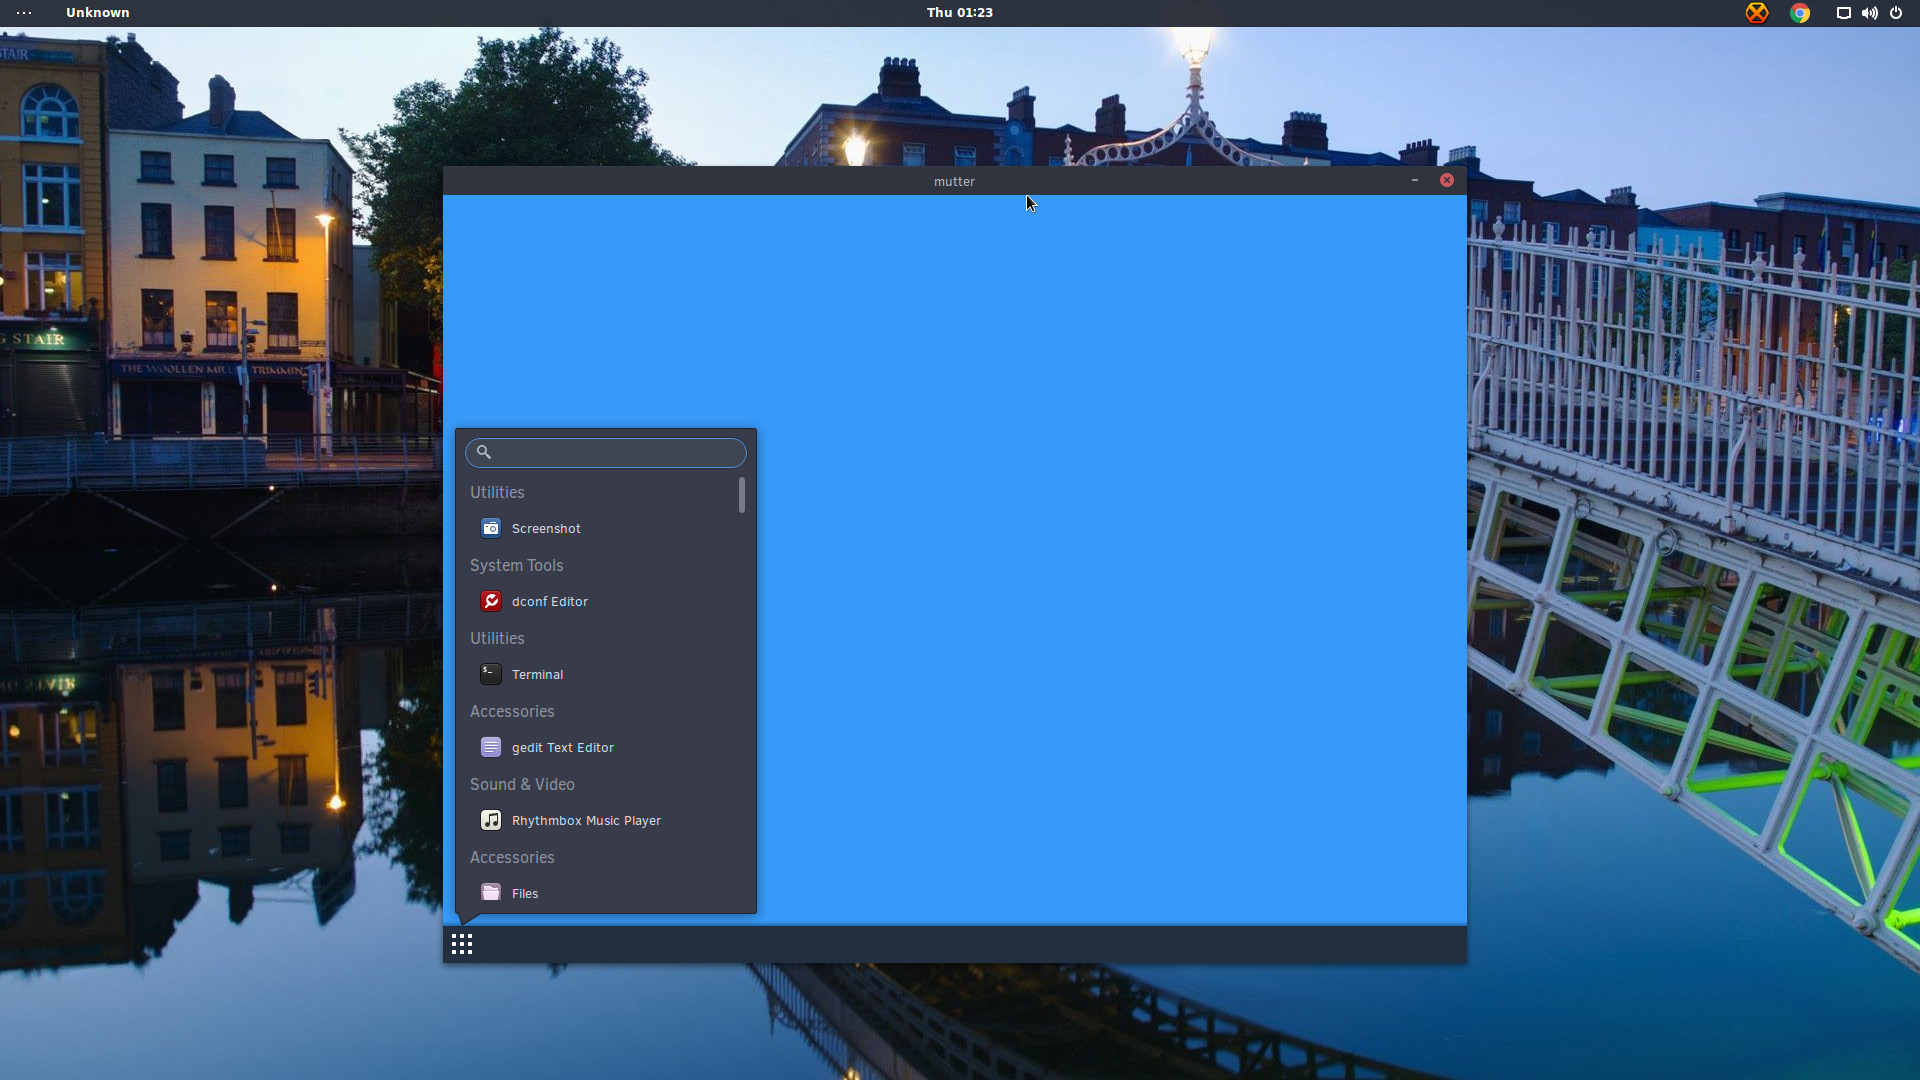Click the gedit Text Editor icon
Viewport: 1920px width, 1080px height.
[491, 747]
